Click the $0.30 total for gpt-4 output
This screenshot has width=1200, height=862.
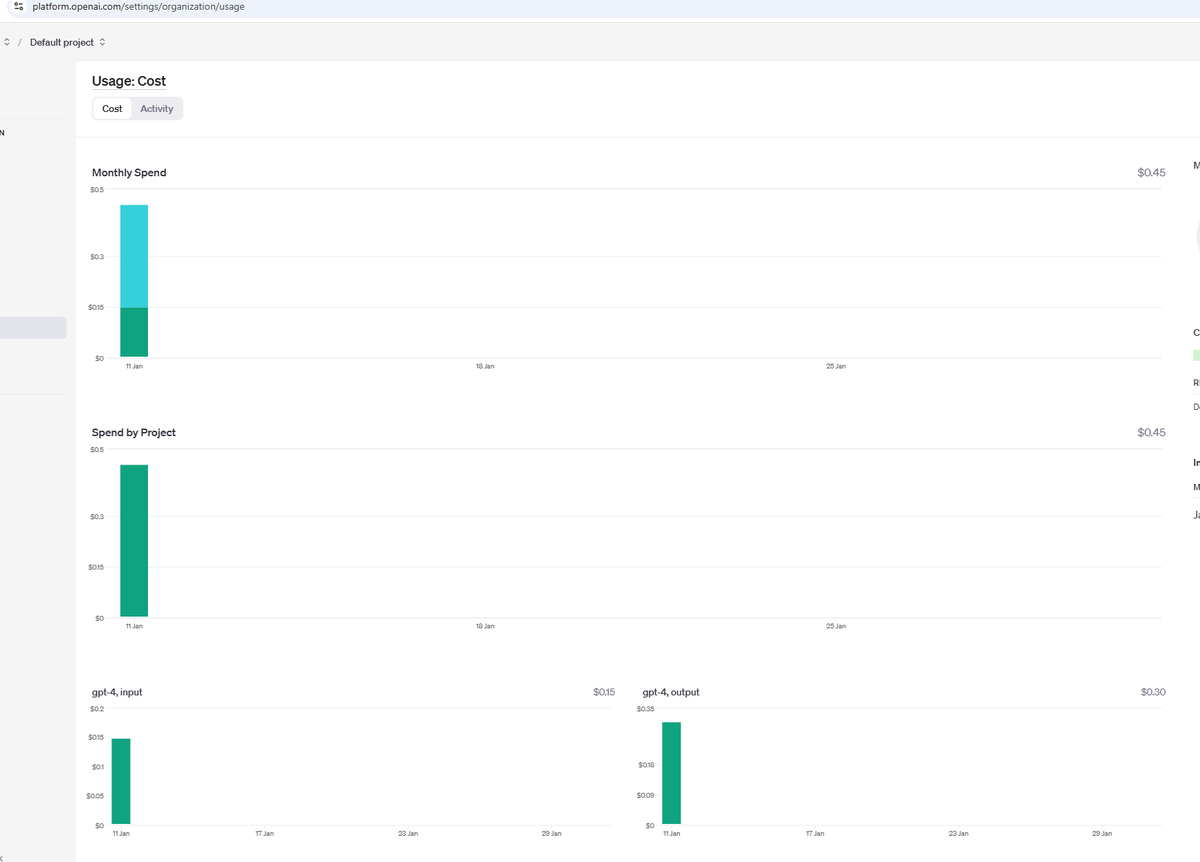click(1153, 692)
